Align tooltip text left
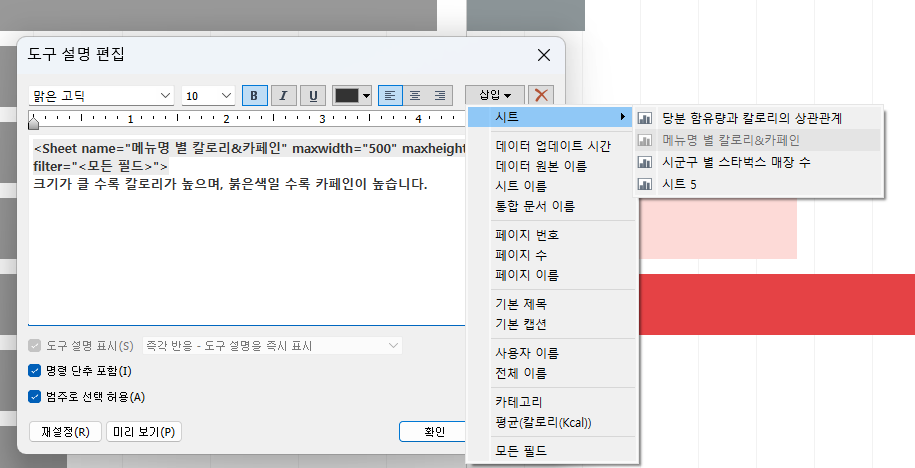 tap(390, 96)
